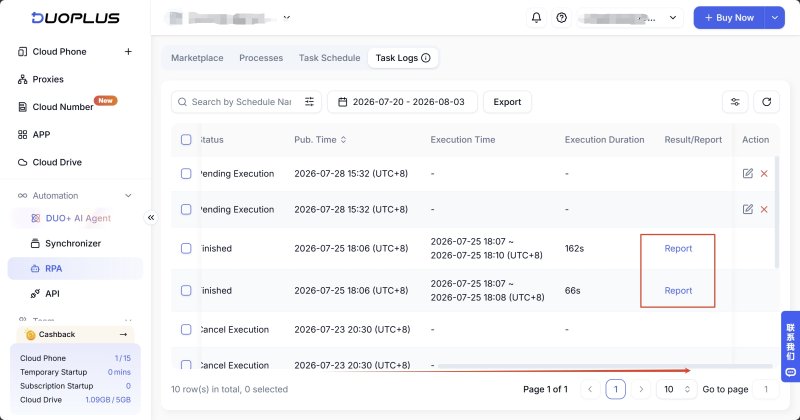Switch to the Task Schedule tab

click(x=330, y=58)
